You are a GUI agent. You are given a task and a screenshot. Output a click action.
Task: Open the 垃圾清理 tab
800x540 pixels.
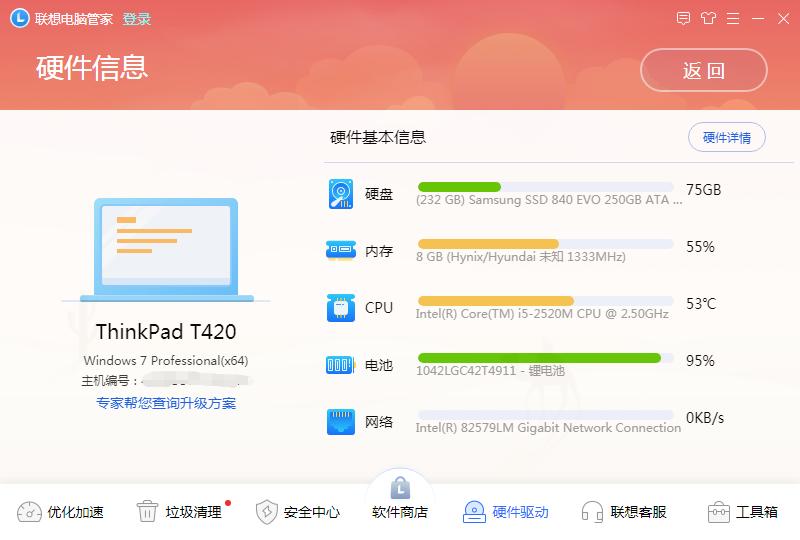[193, 512]
